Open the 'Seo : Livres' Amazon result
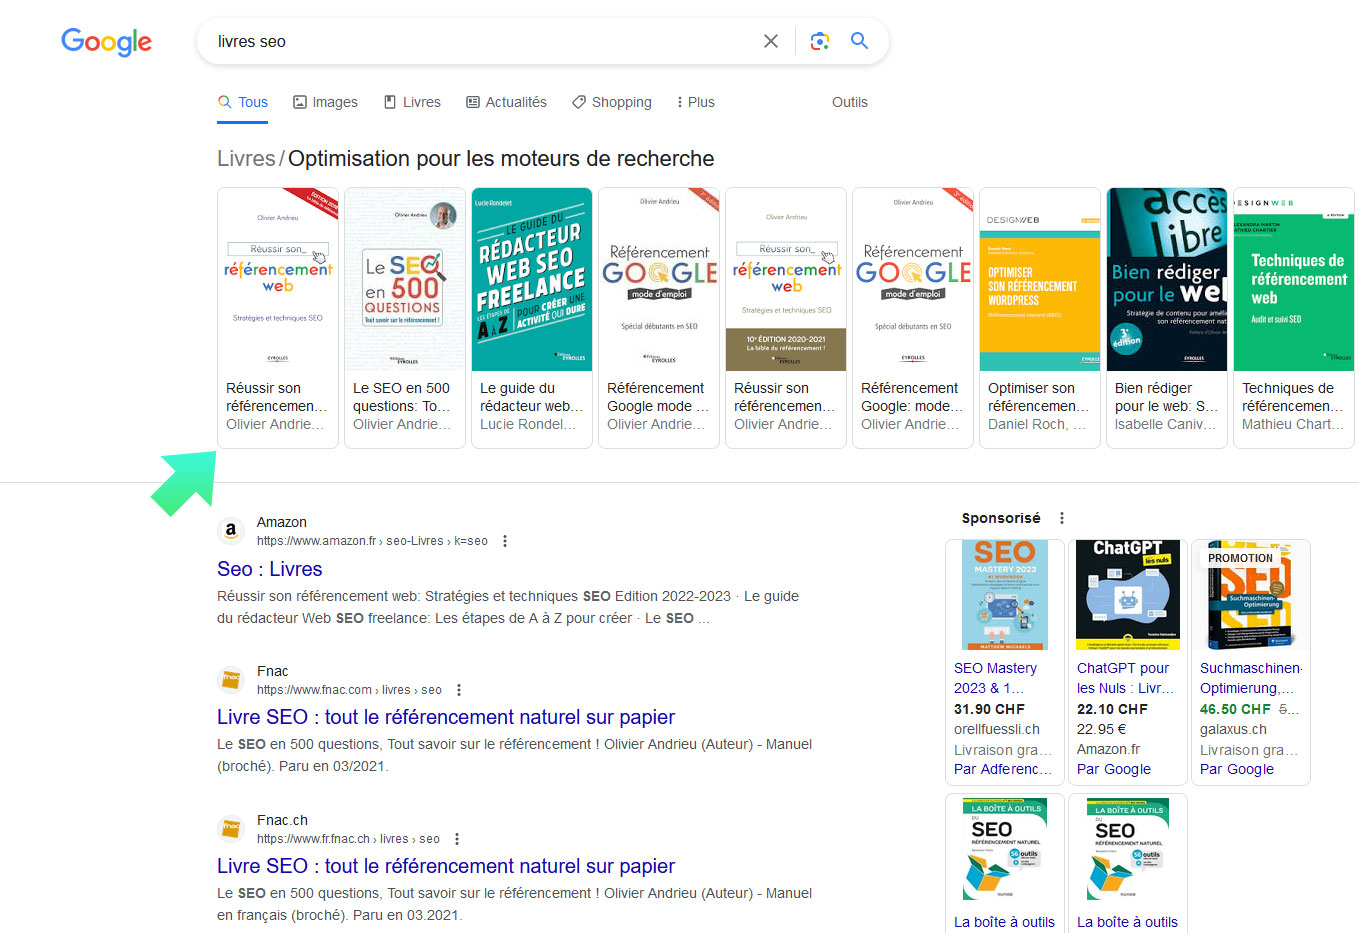 (x=270, y=569)
